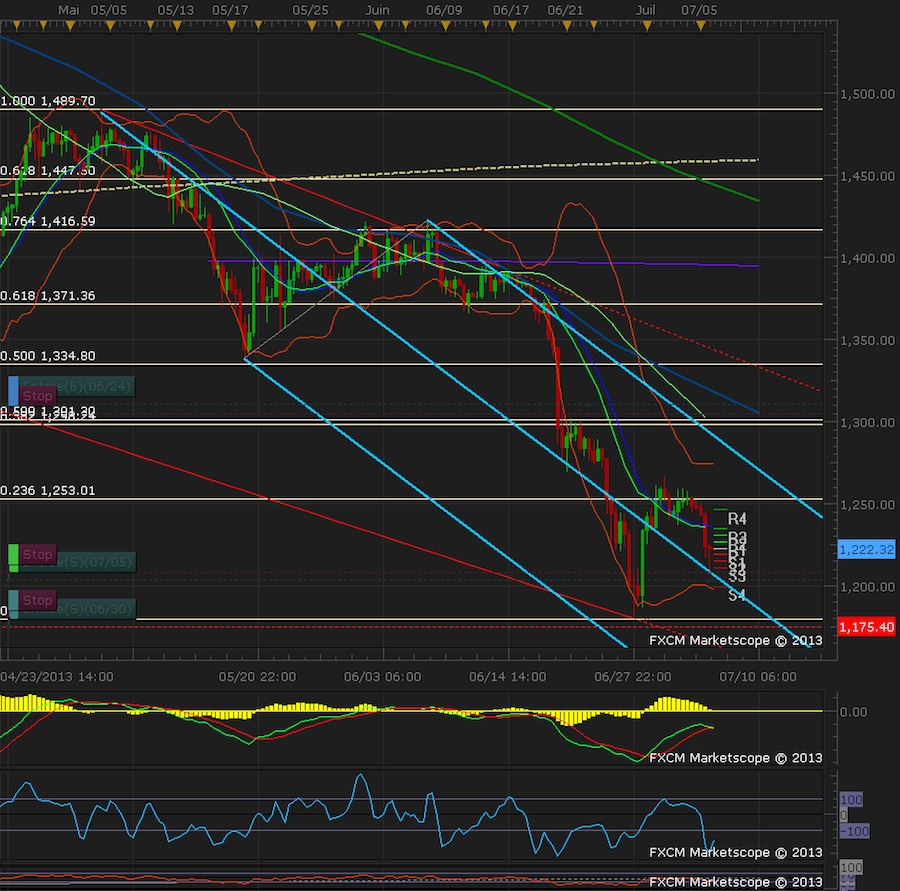
Task: Click the blue current price tag 1,222.32
Action: pyautogui.click(x=866, y=550)
